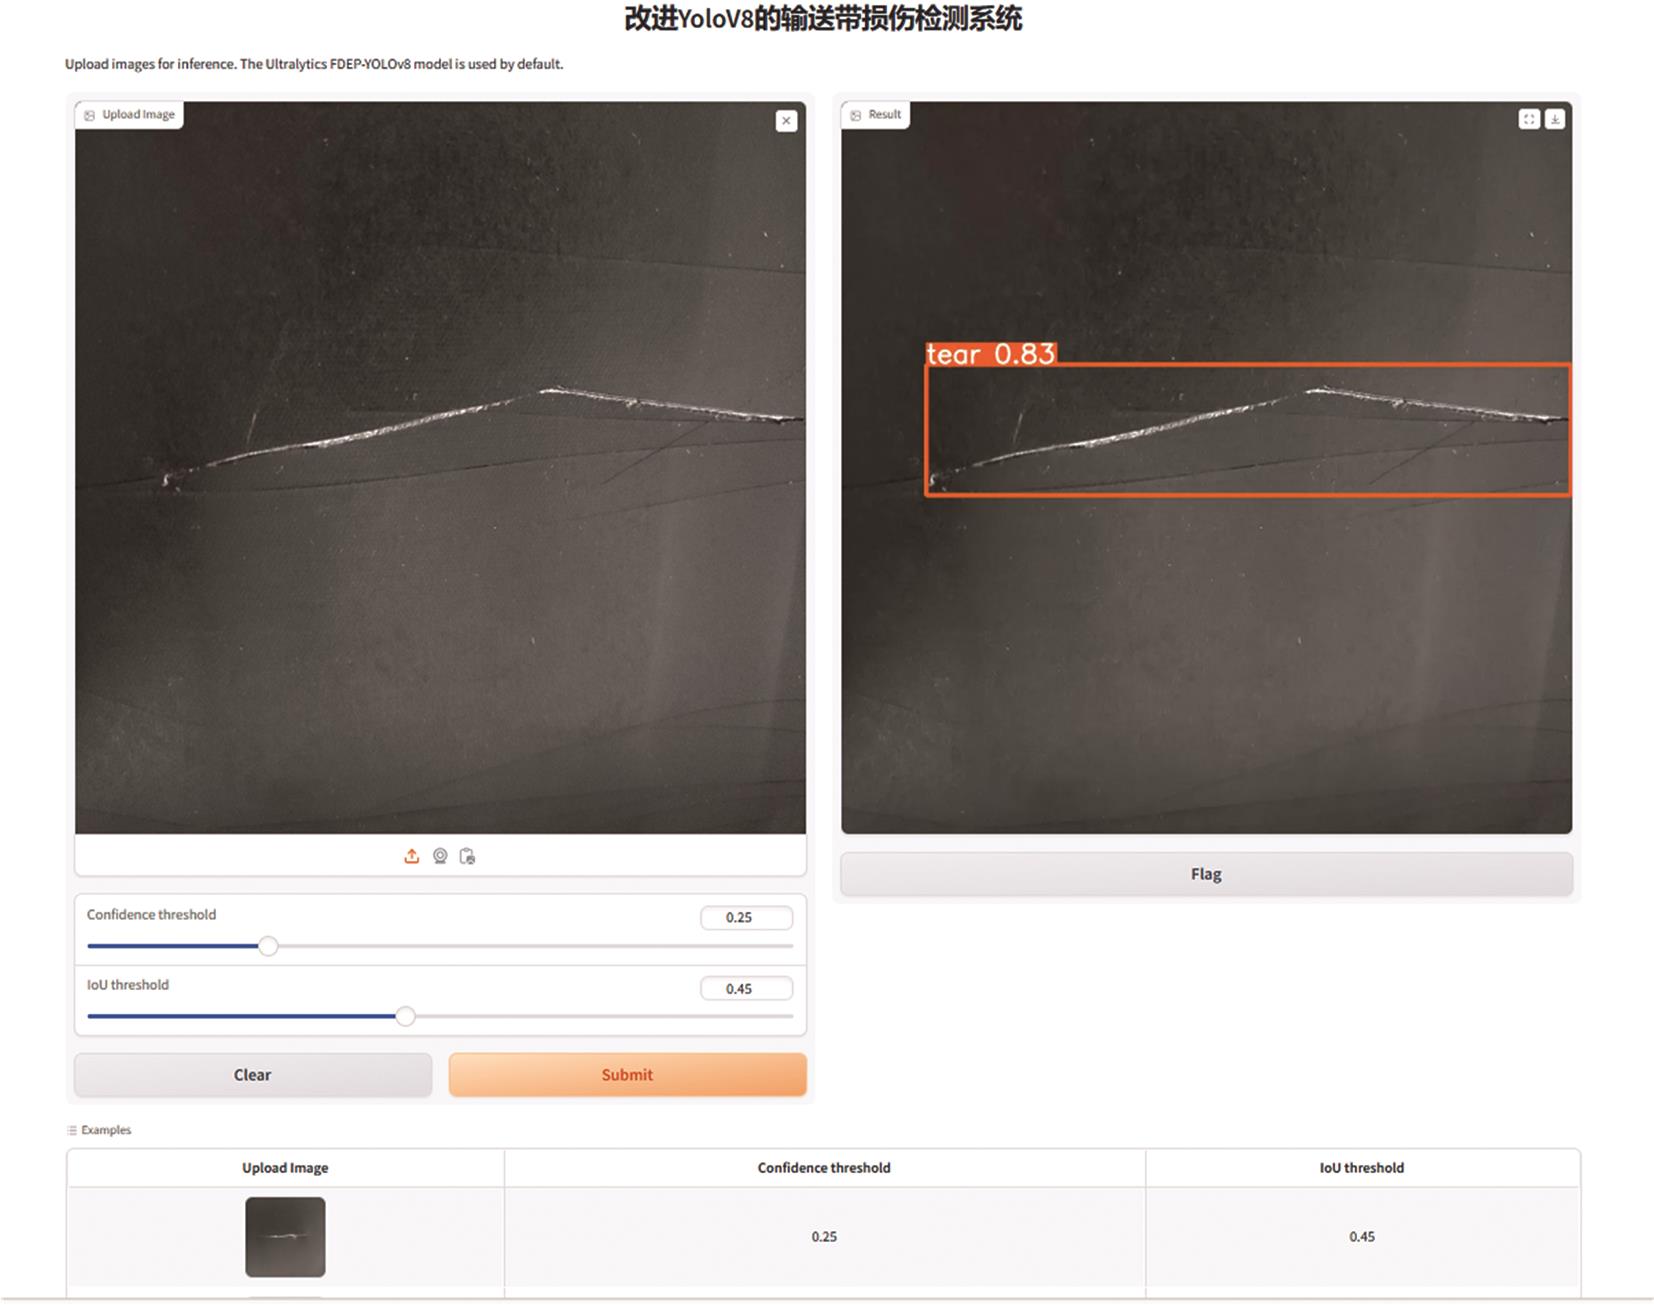Click the example row's 0.45 IoU value
1654x1305 pixels.
(1361, 1237)
